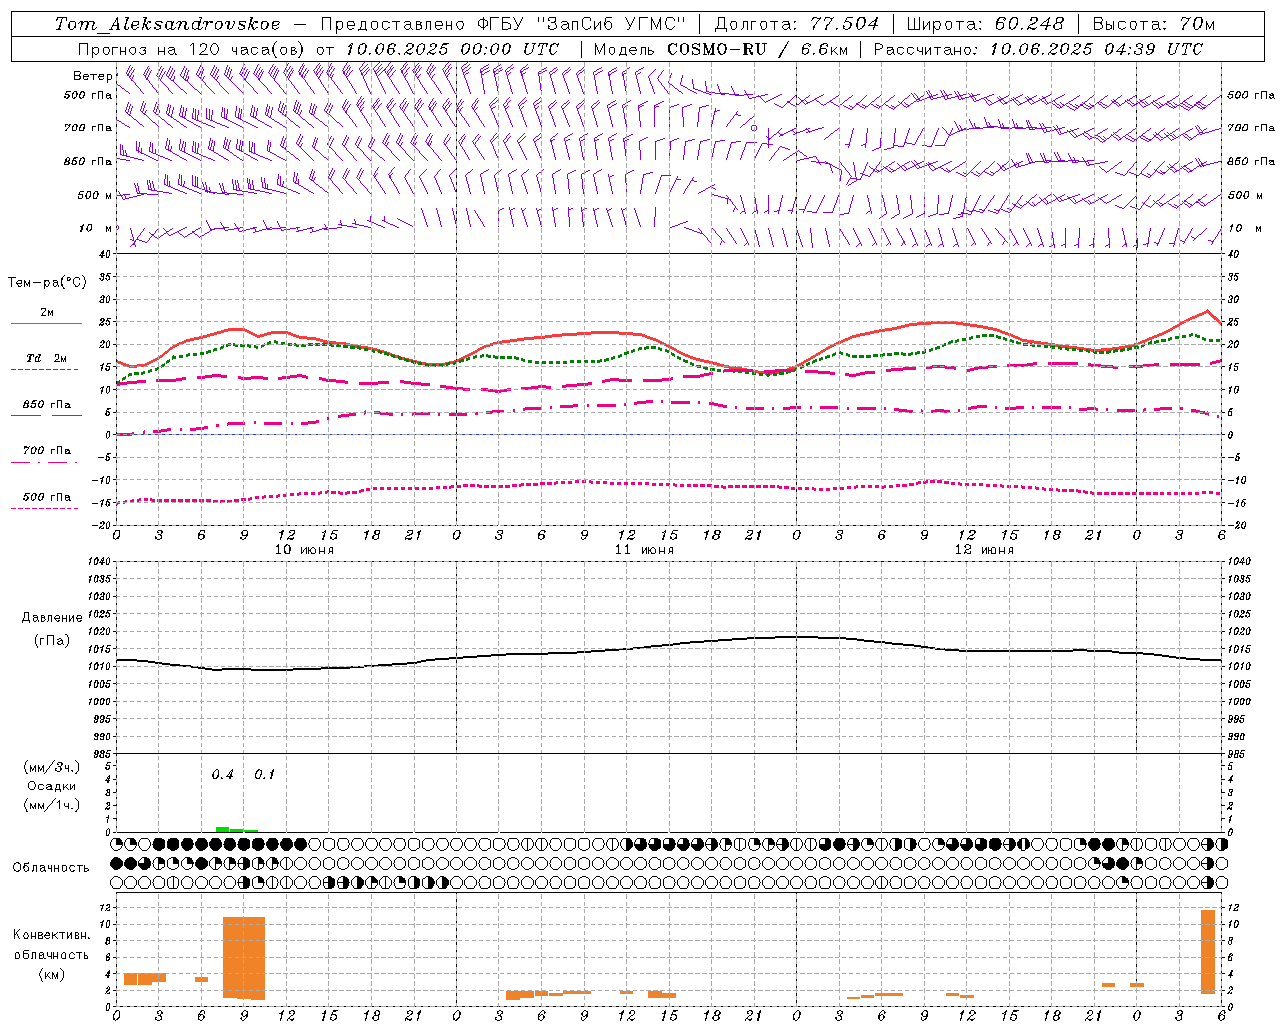Screen dimensions: 1280x1024
Task: Click the tallest orange convective bar on 10 июня
Action: (244, 958)
